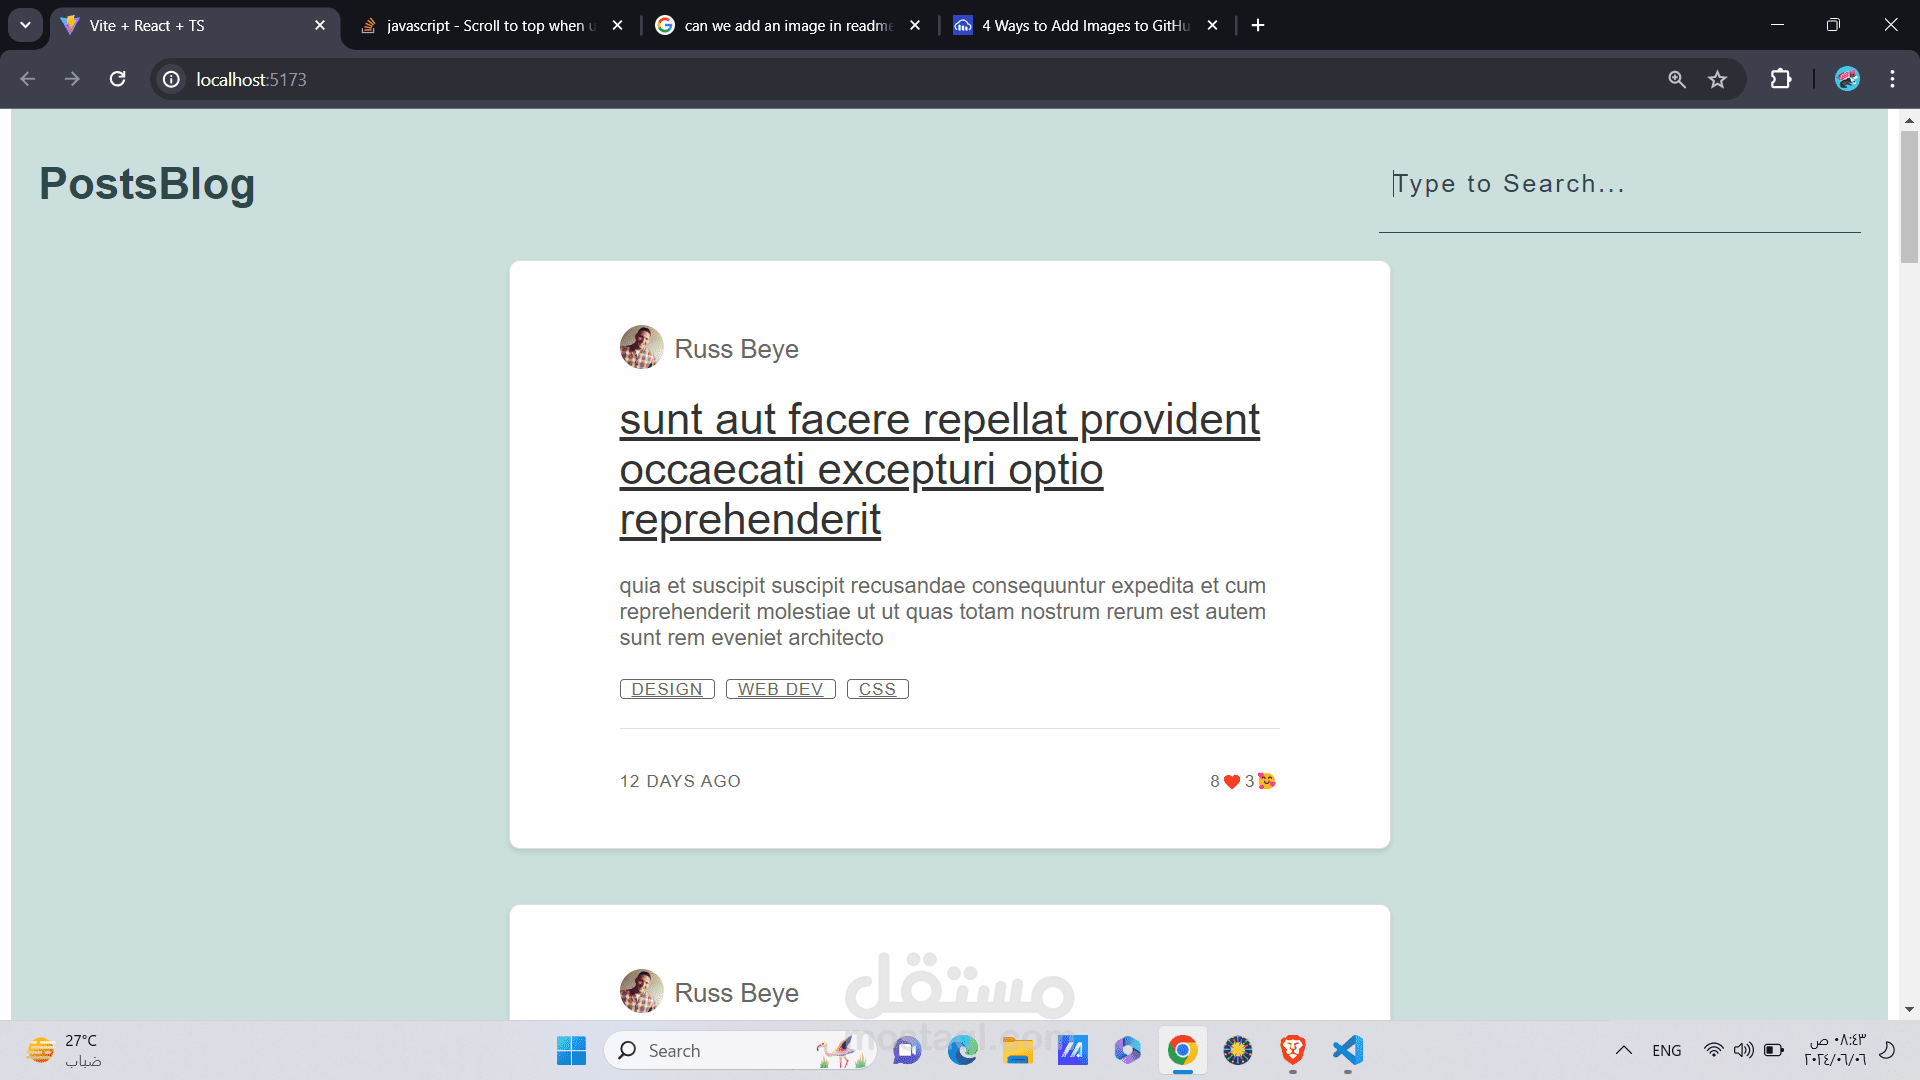
Task: Click the ENG language indicator
Action: click(x=1667, y=1050)
